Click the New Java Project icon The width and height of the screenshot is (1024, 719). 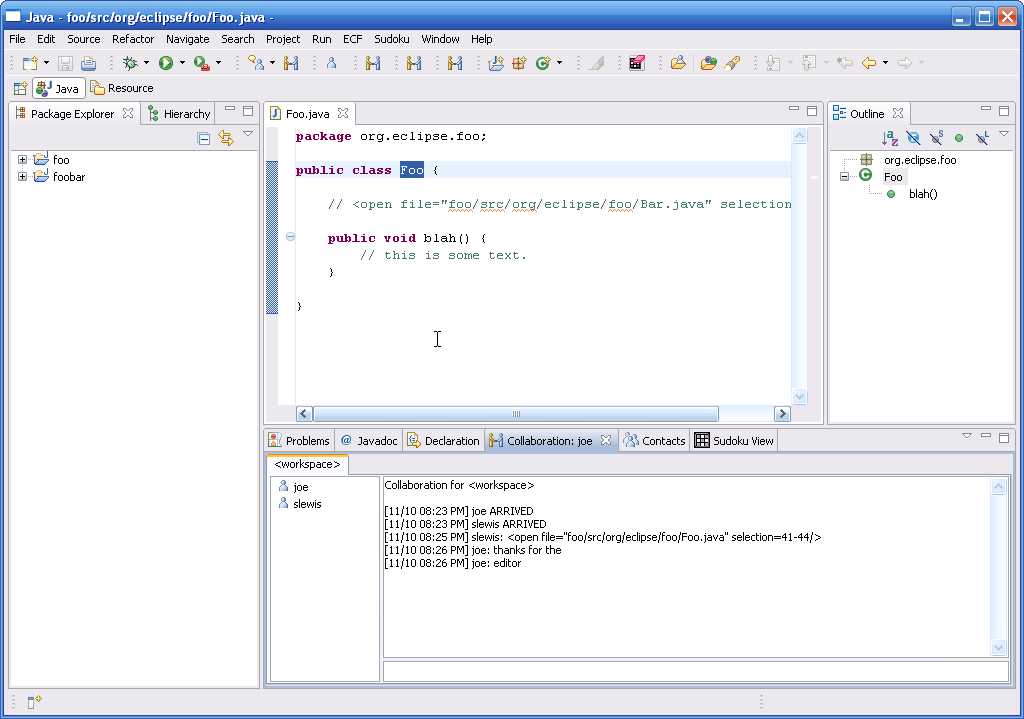click(496, 63)
